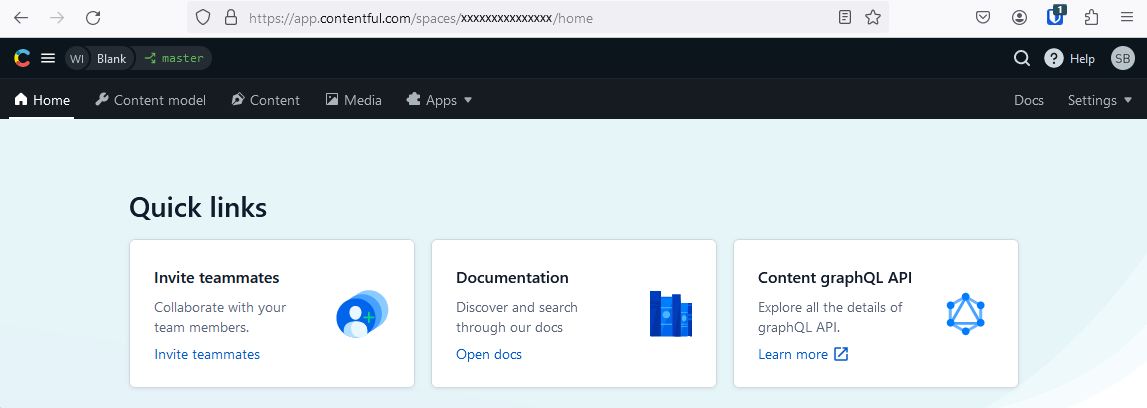Click the graphQL logo illustration
1147x408 pixels.
(x=966, y=314)
